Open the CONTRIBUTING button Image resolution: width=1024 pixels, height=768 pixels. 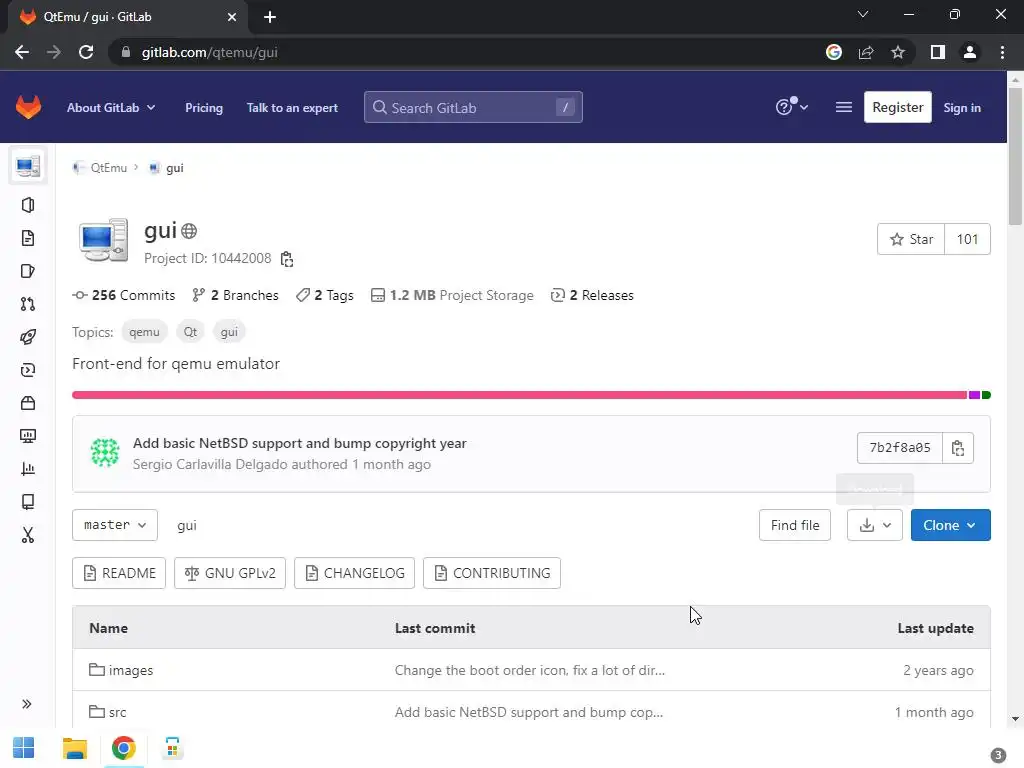tap(492, 573)
